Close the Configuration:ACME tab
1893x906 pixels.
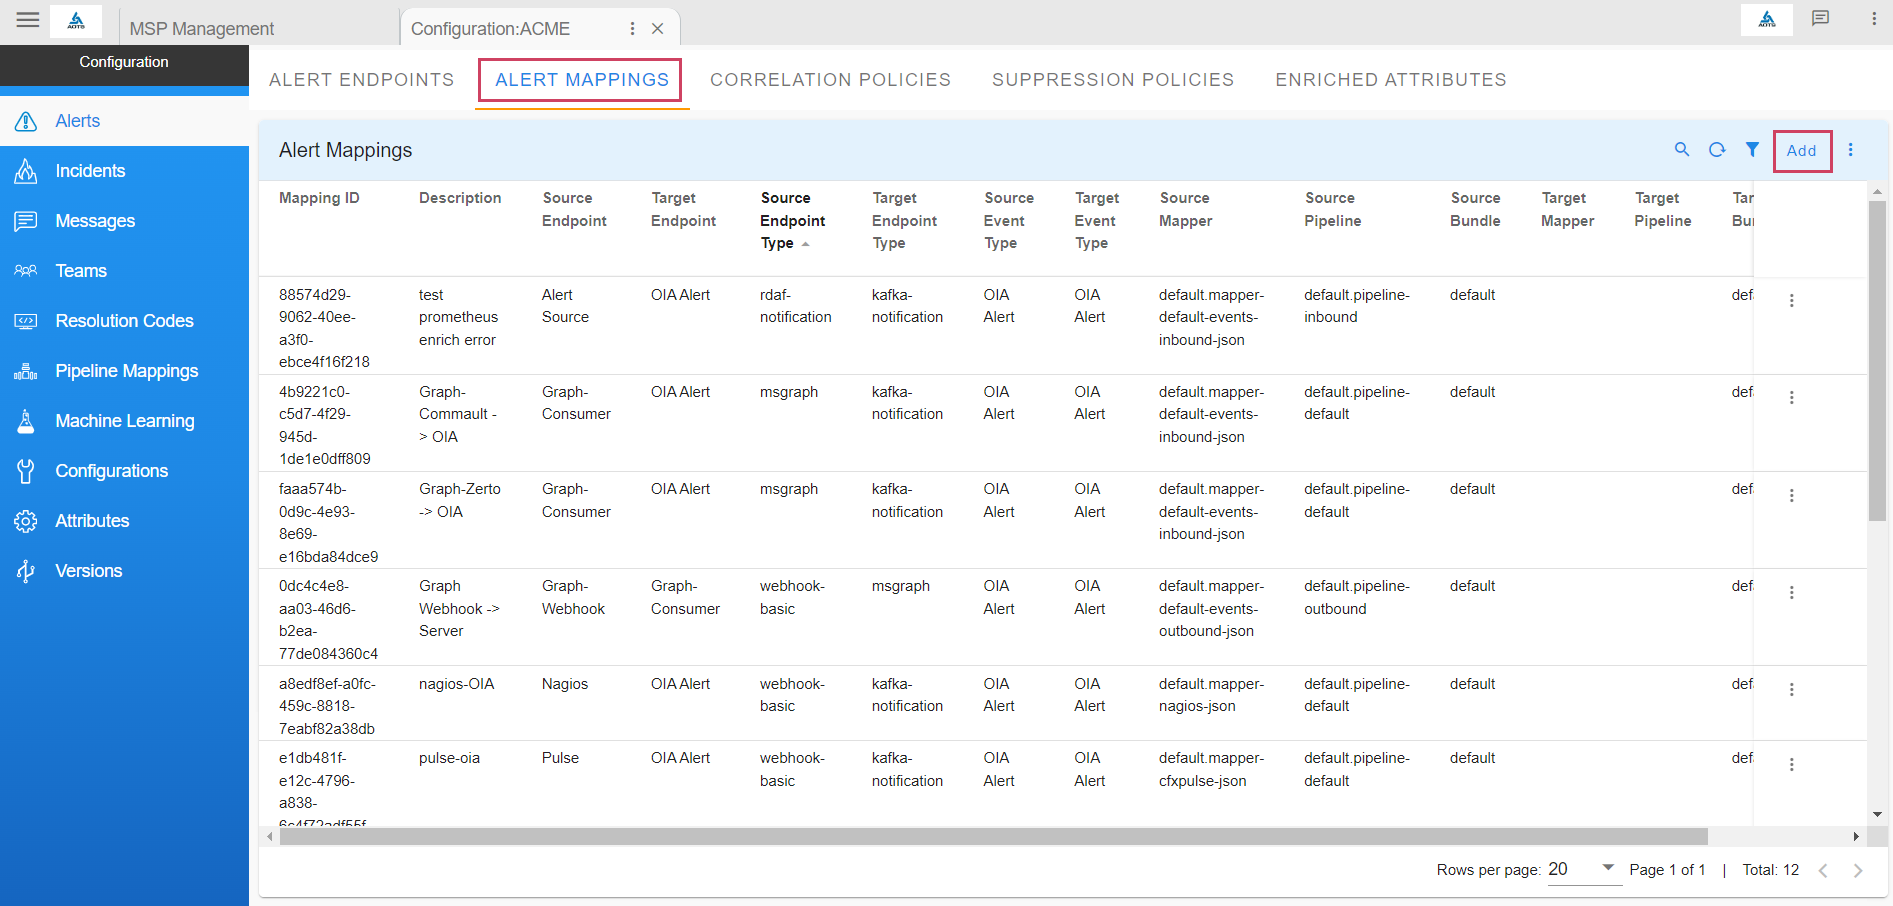click(658, 29)
